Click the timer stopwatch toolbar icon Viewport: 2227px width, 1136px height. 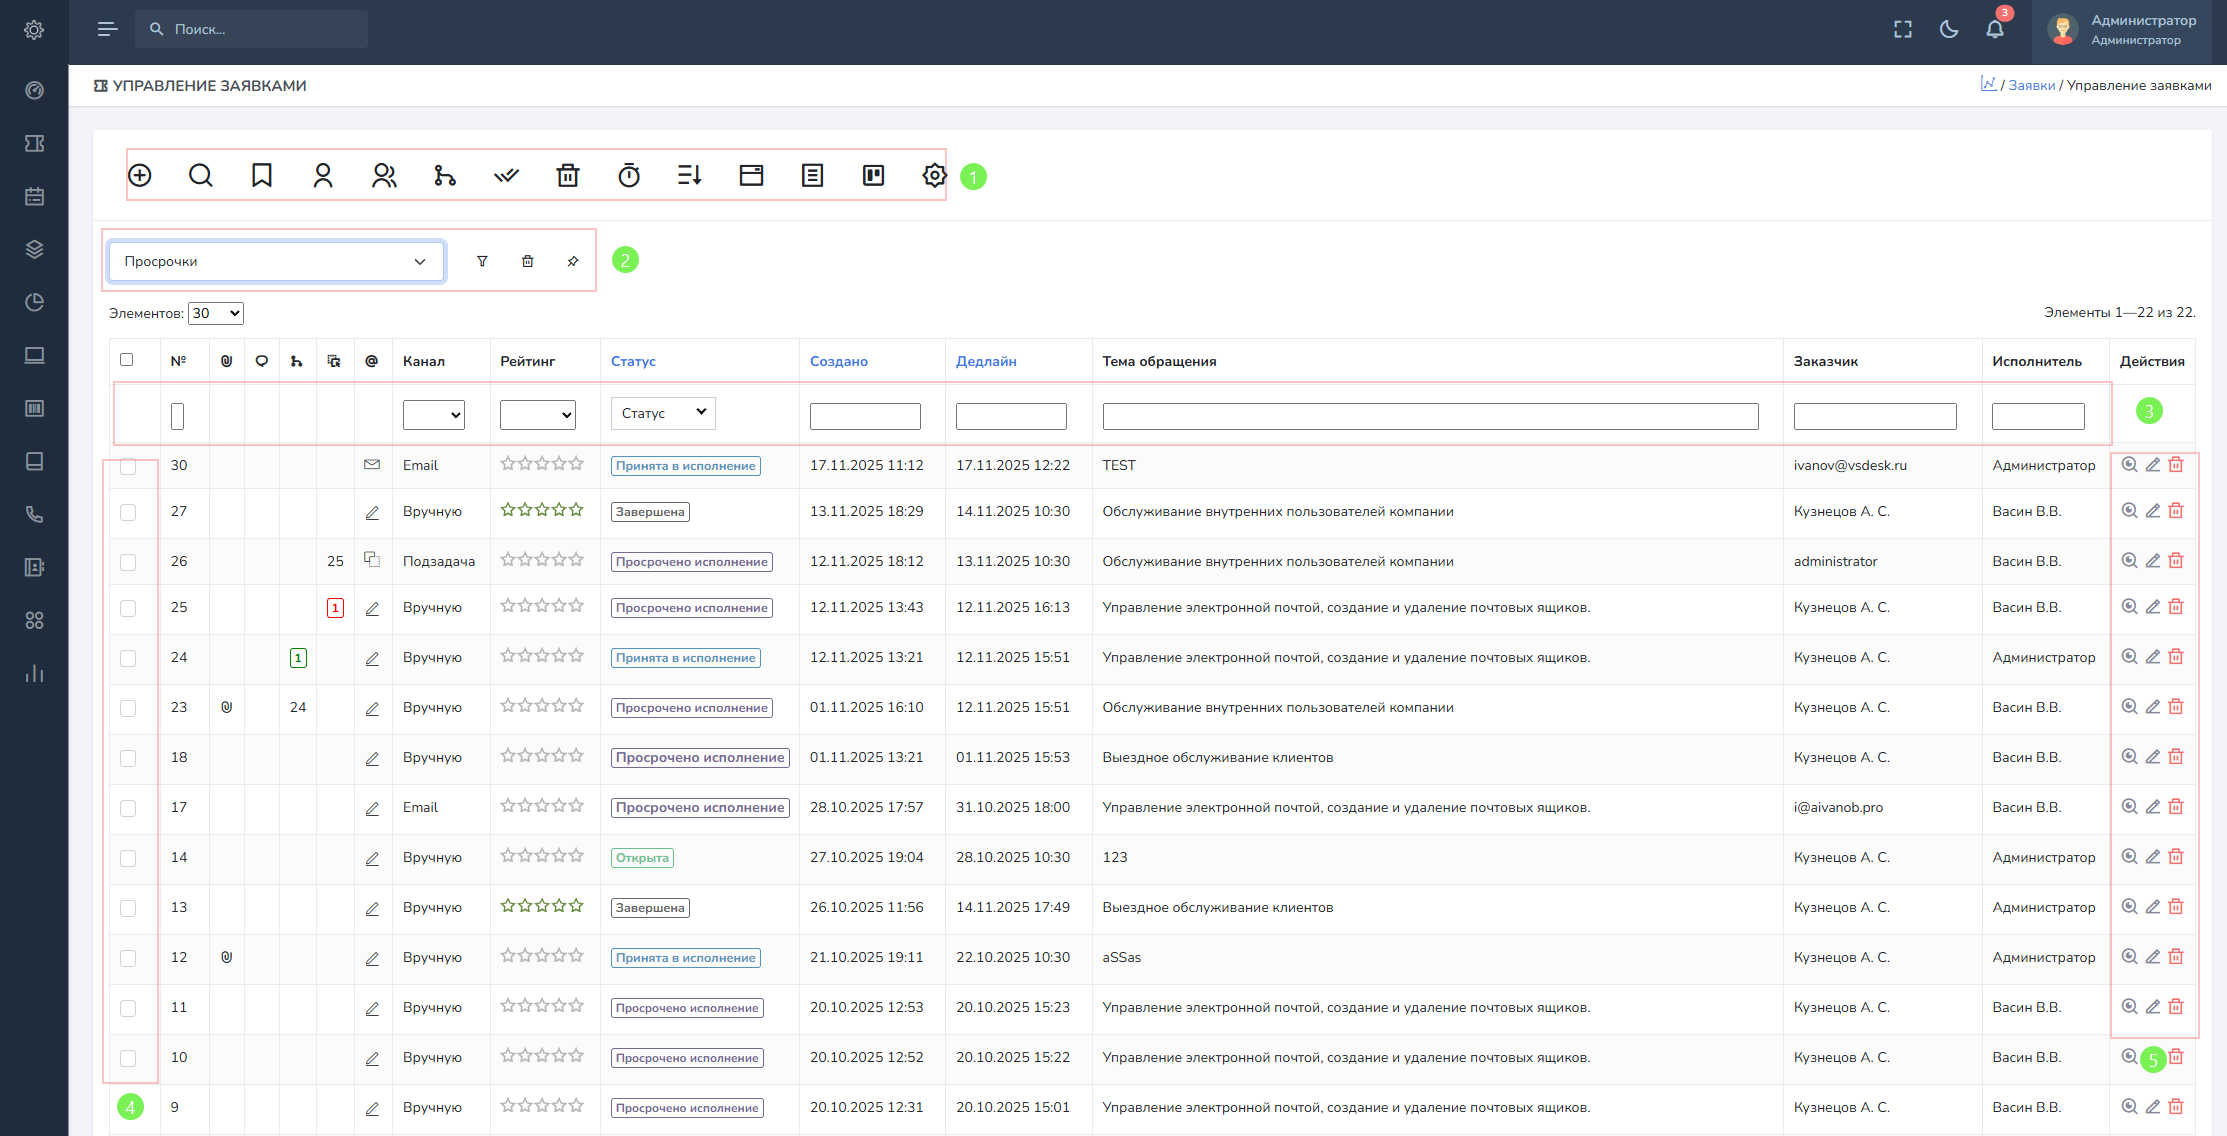pyautogui.click(x=629, y=176)
